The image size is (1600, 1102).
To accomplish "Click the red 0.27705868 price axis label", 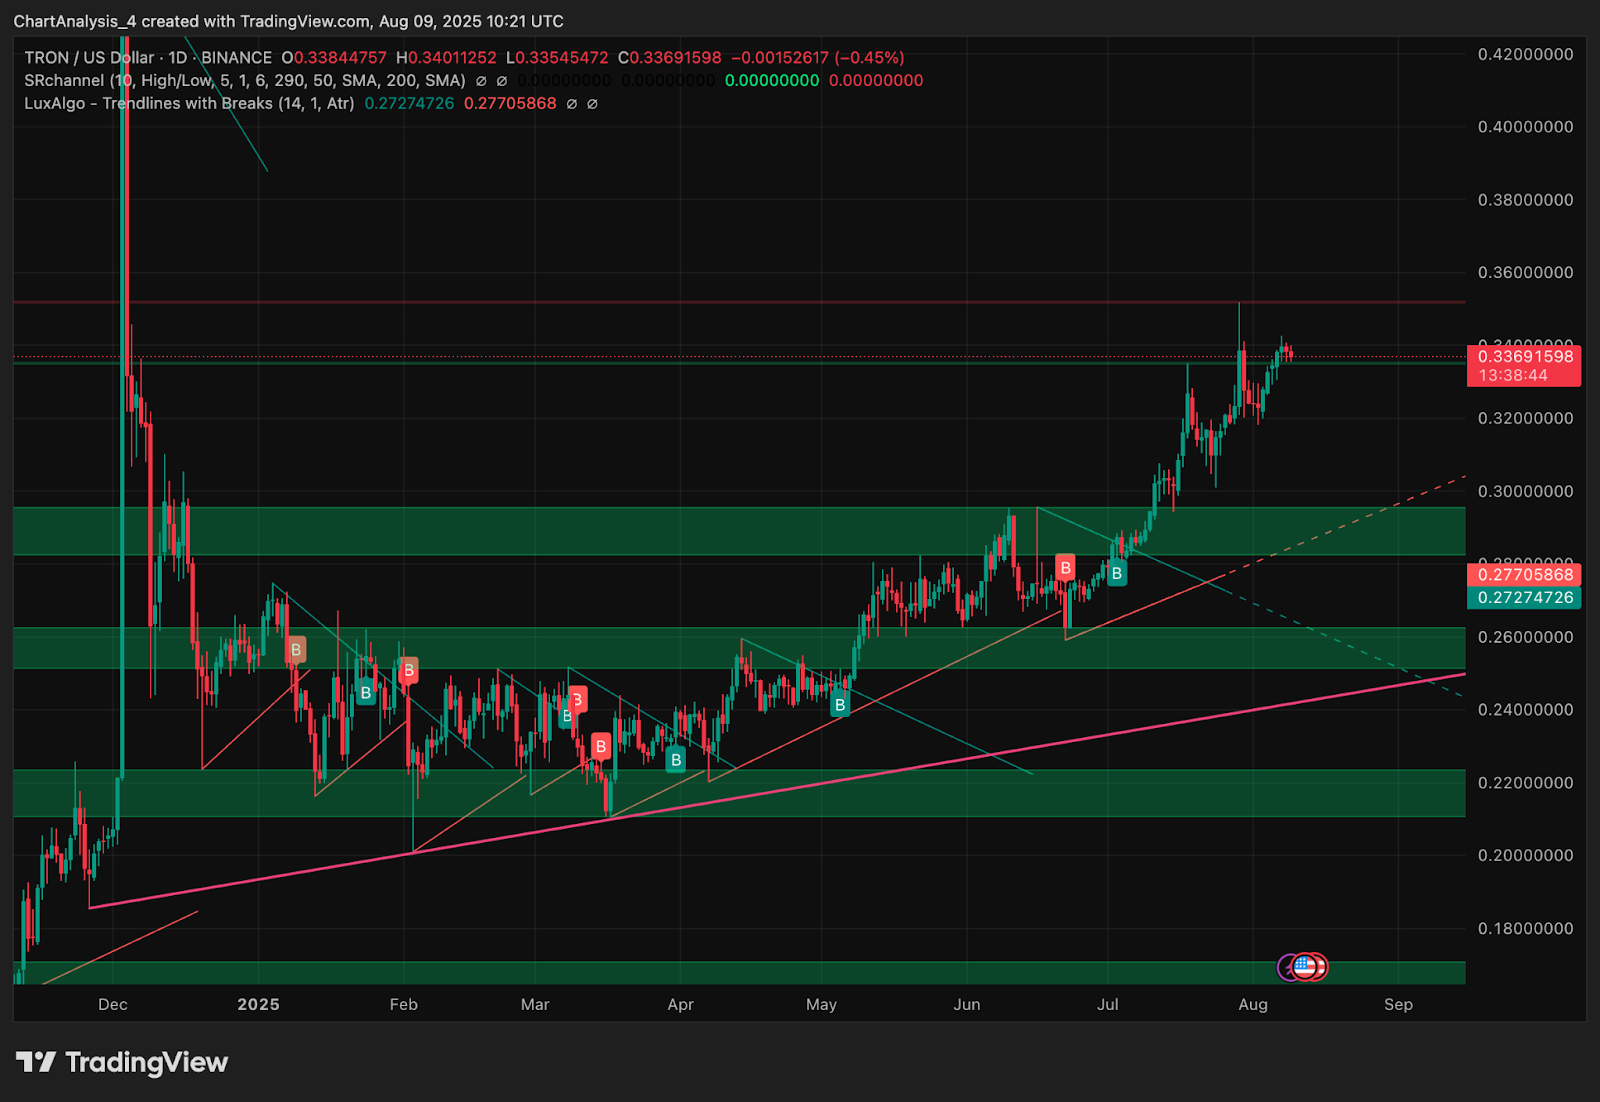I will (x=1524, y=575).
